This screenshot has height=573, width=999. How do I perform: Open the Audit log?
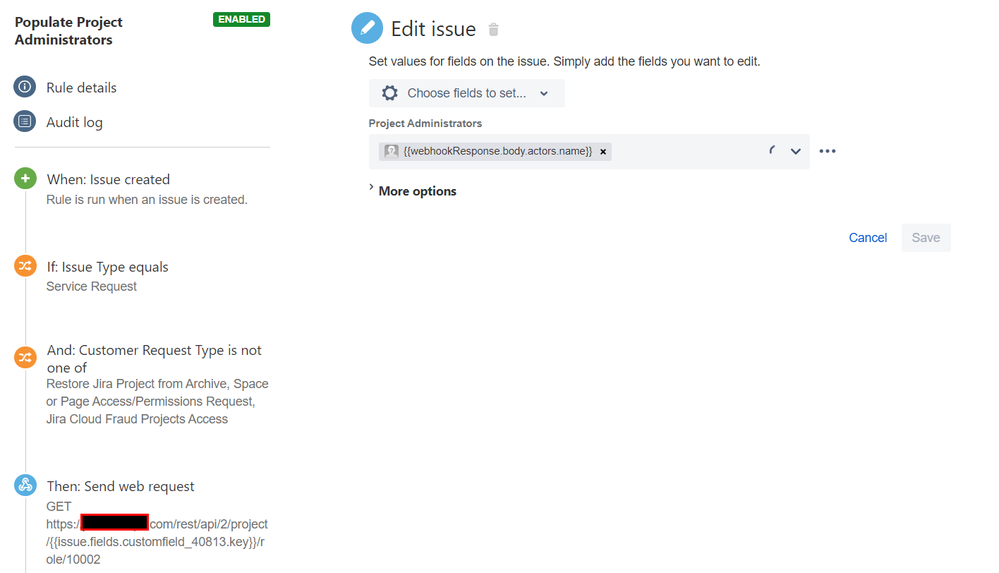[74, 122]
